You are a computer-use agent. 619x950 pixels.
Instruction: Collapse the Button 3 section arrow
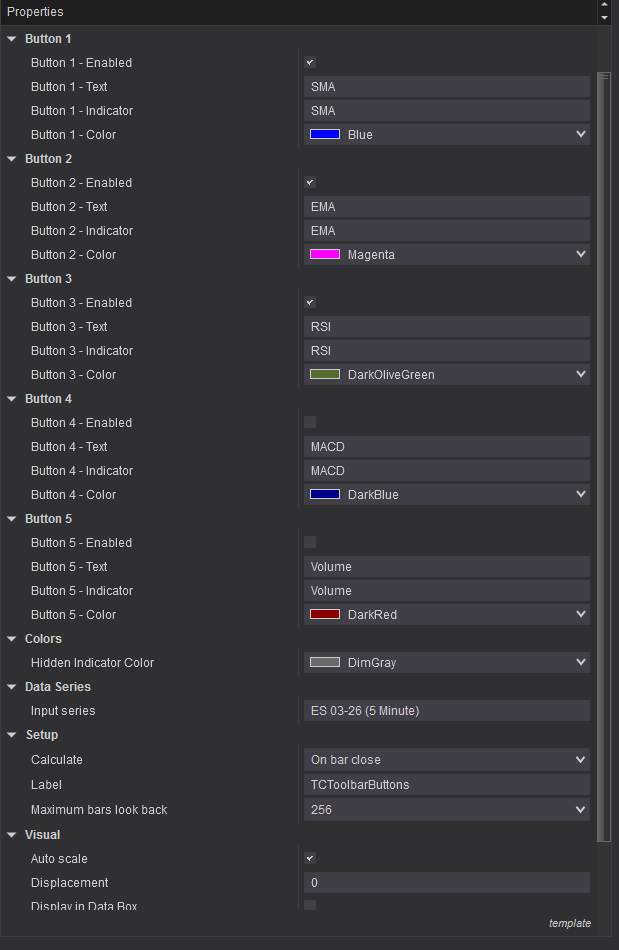tap(12, 279)
